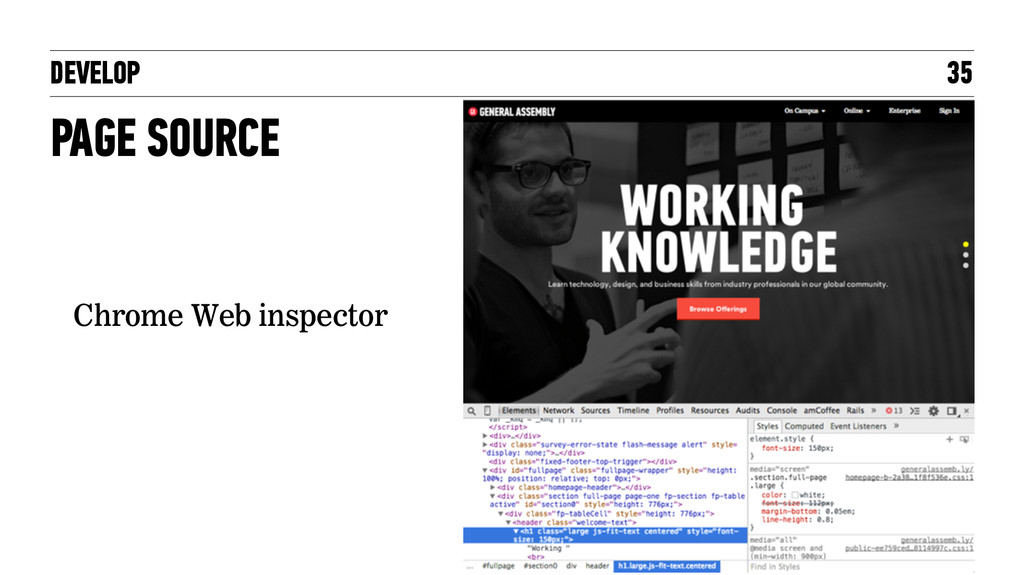Click the line-height: 0.8 property
1024x575 pixels.
[x=797, y=519]
